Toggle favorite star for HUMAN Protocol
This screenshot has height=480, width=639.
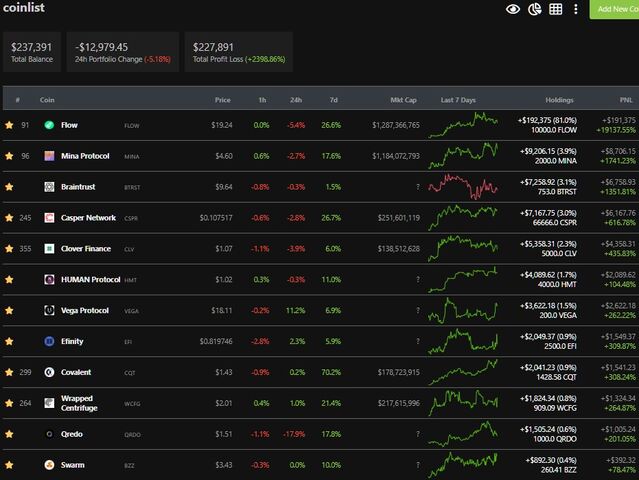(9, 280)
